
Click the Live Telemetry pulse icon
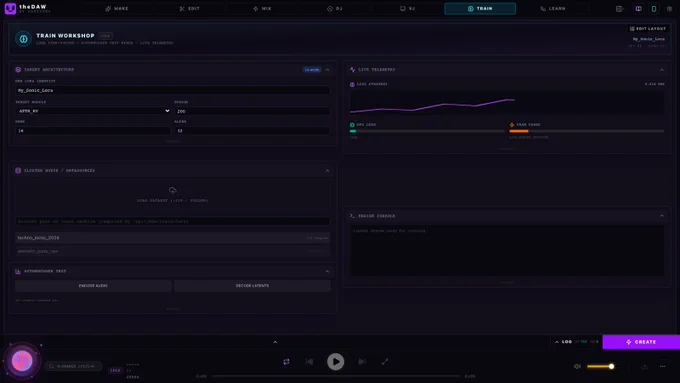353,69
